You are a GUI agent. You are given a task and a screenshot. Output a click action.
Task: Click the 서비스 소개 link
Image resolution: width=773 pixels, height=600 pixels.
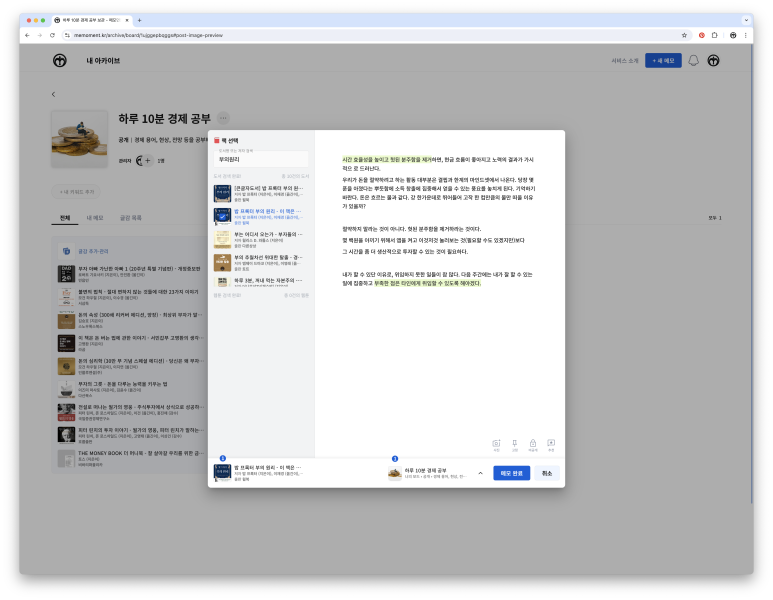pos(625,61)
